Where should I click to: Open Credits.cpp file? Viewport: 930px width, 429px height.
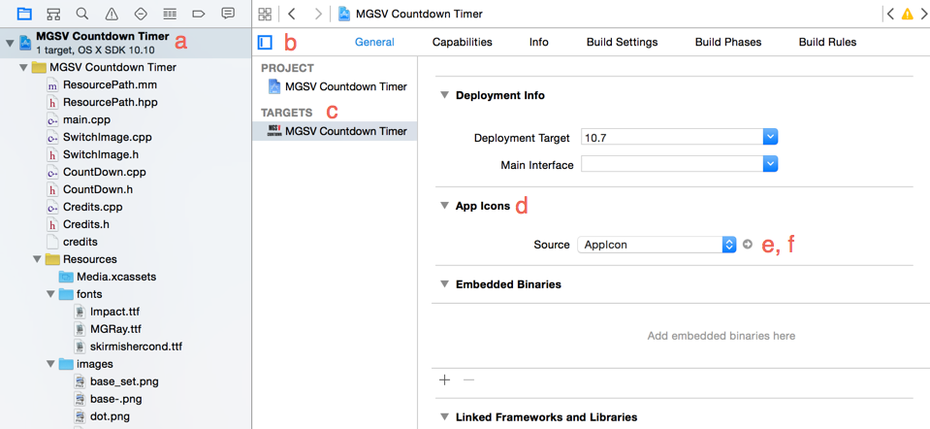93,207
